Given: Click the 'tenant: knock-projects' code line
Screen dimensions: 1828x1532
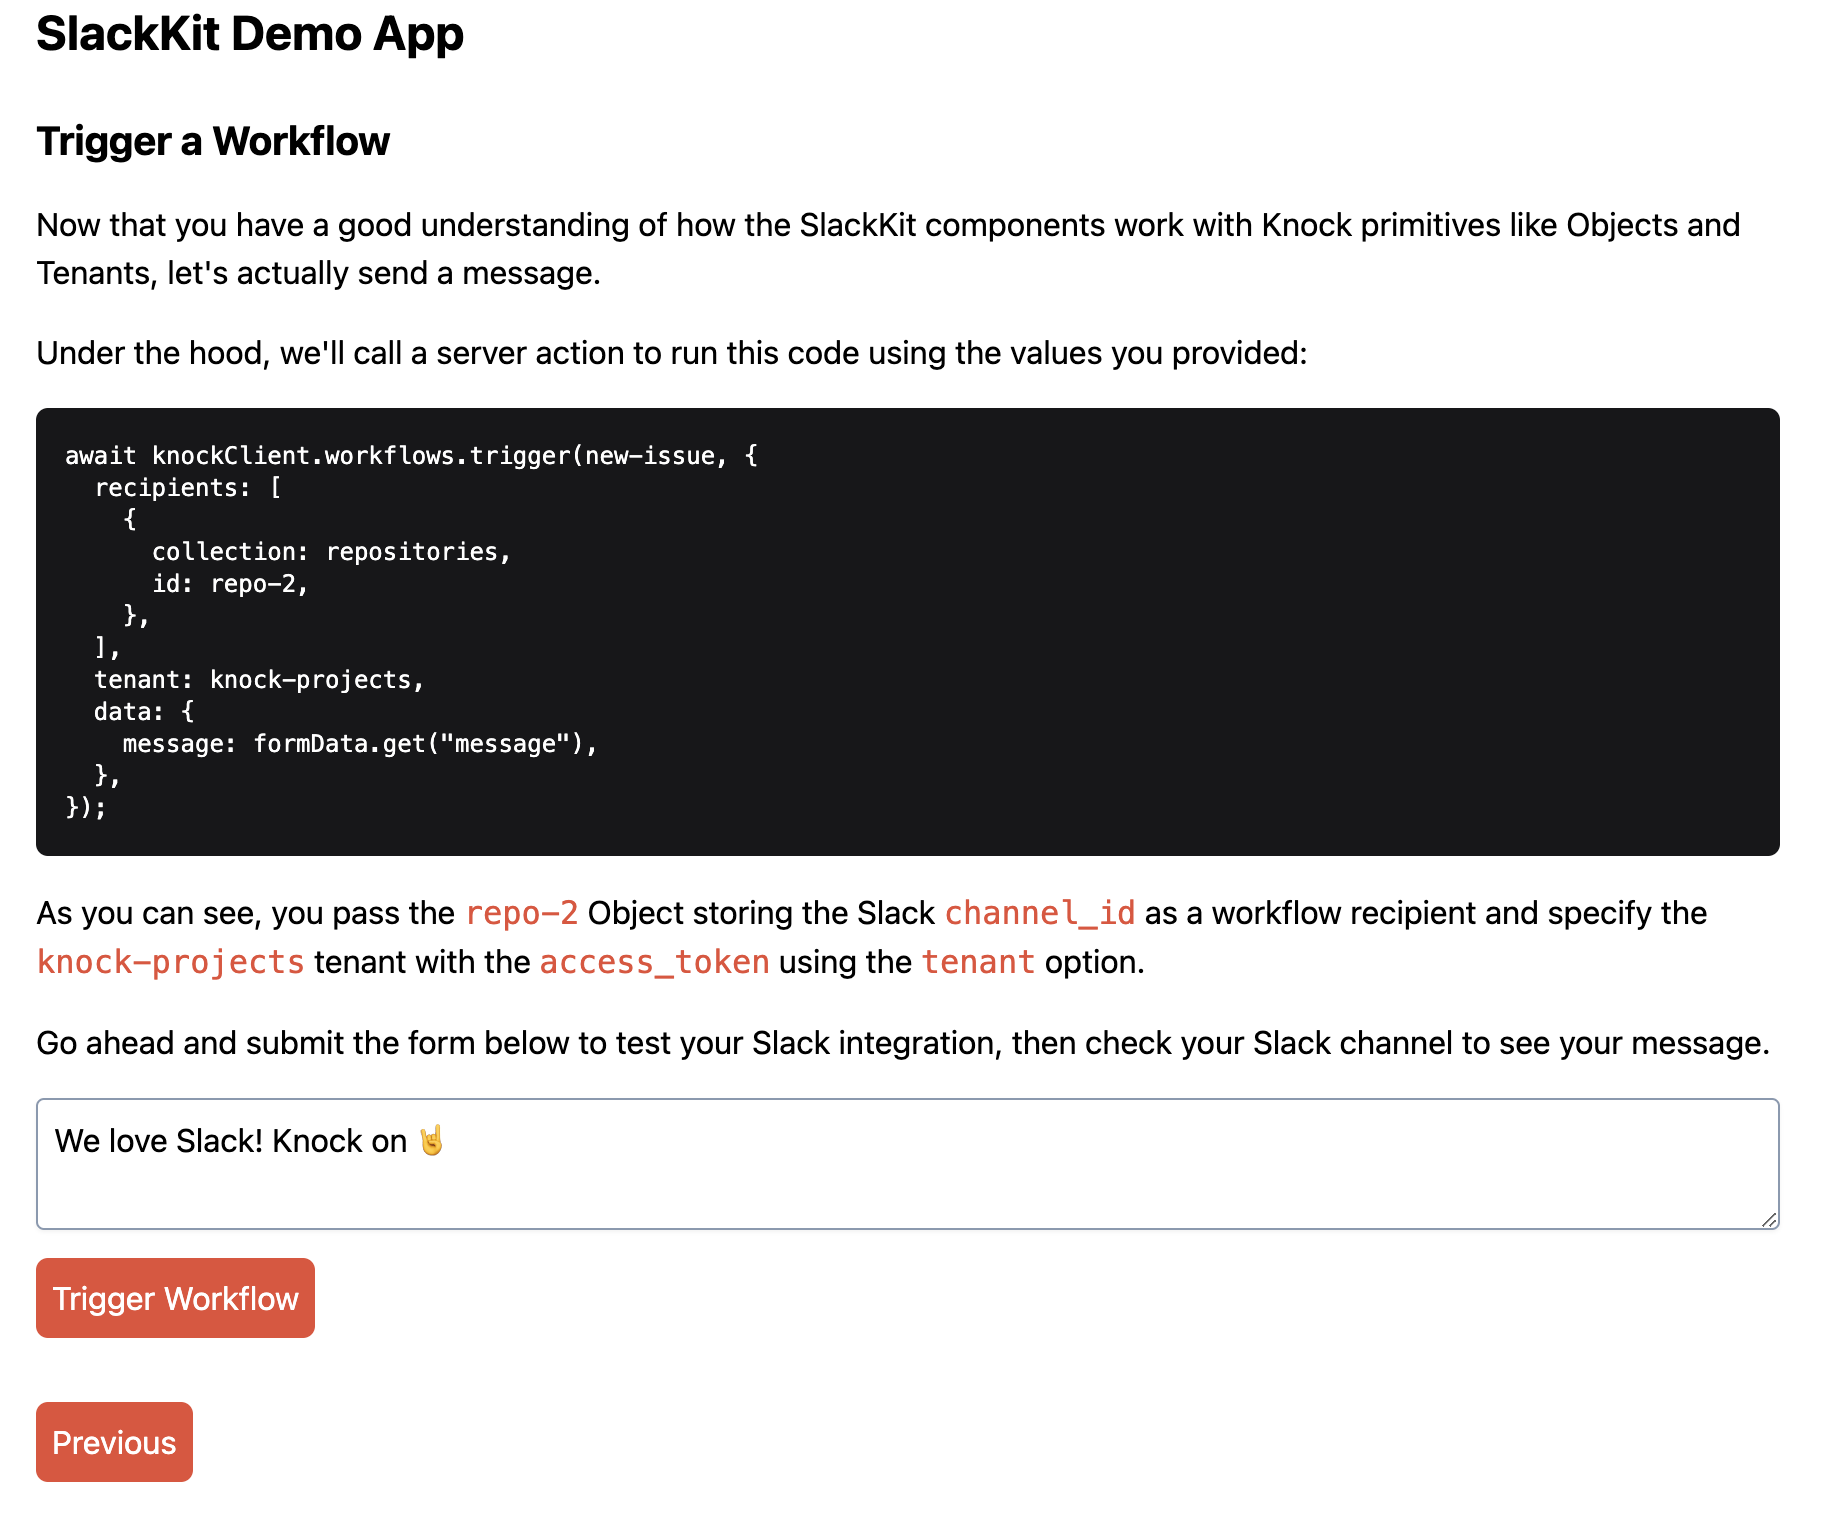Looking at the screenshot, I should pyautogui.click(x=258, y=679).
